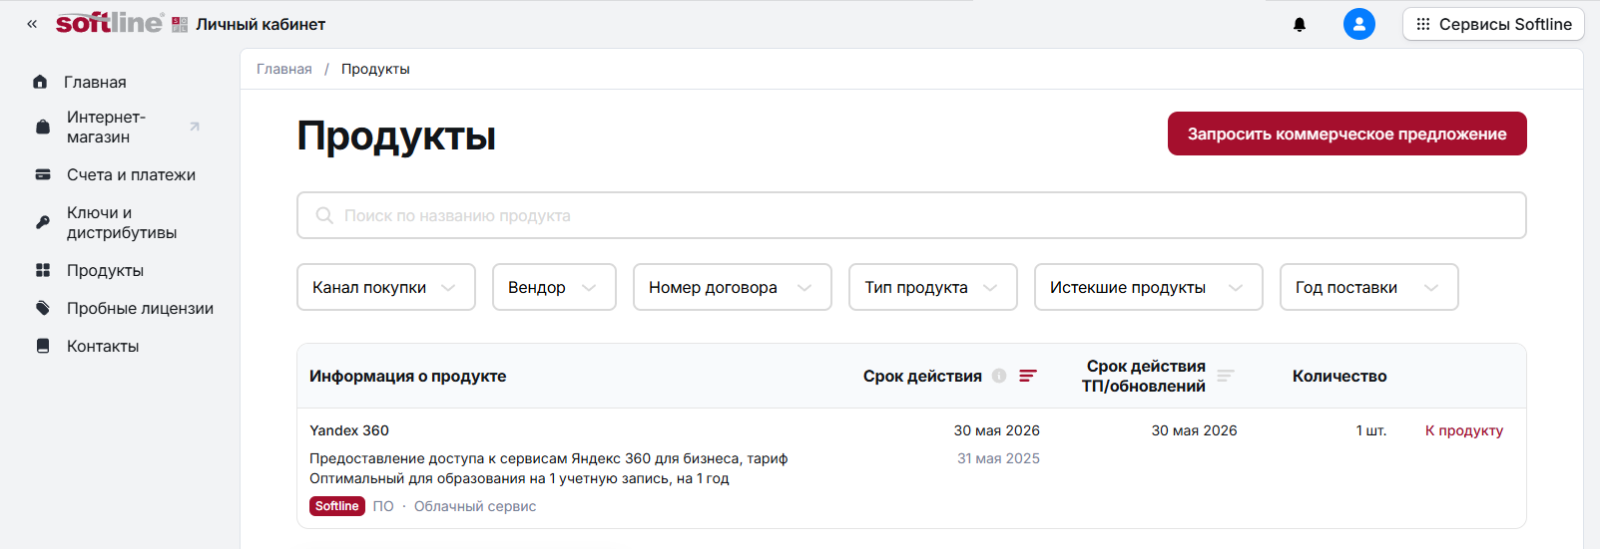
Task: Open К продукту link for Yandex 360
Action: 1463,431
